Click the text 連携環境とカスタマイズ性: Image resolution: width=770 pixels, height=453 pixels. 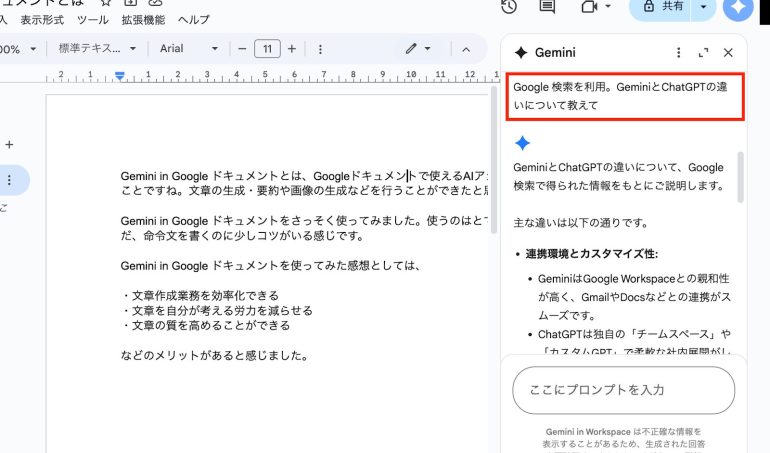pyautogui.click(x=592, y=254)
